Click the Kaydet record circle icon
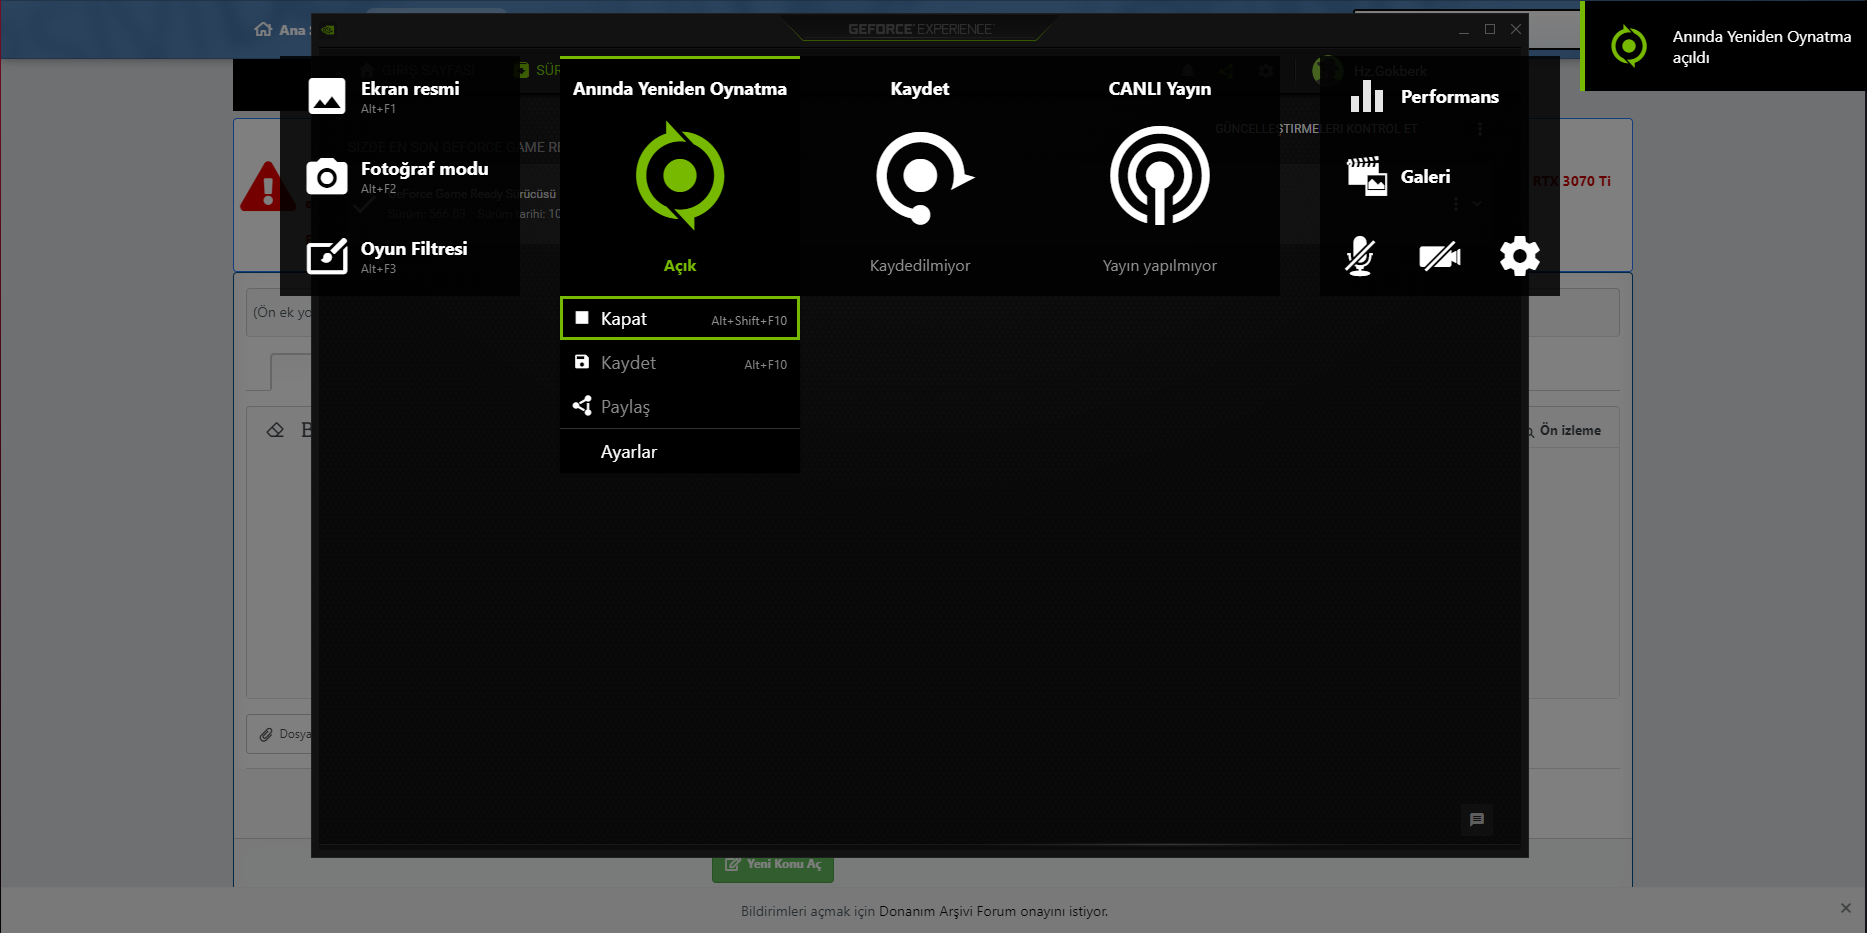Image resolution: width=1867 pixels, height=933 pixels. 923,177
